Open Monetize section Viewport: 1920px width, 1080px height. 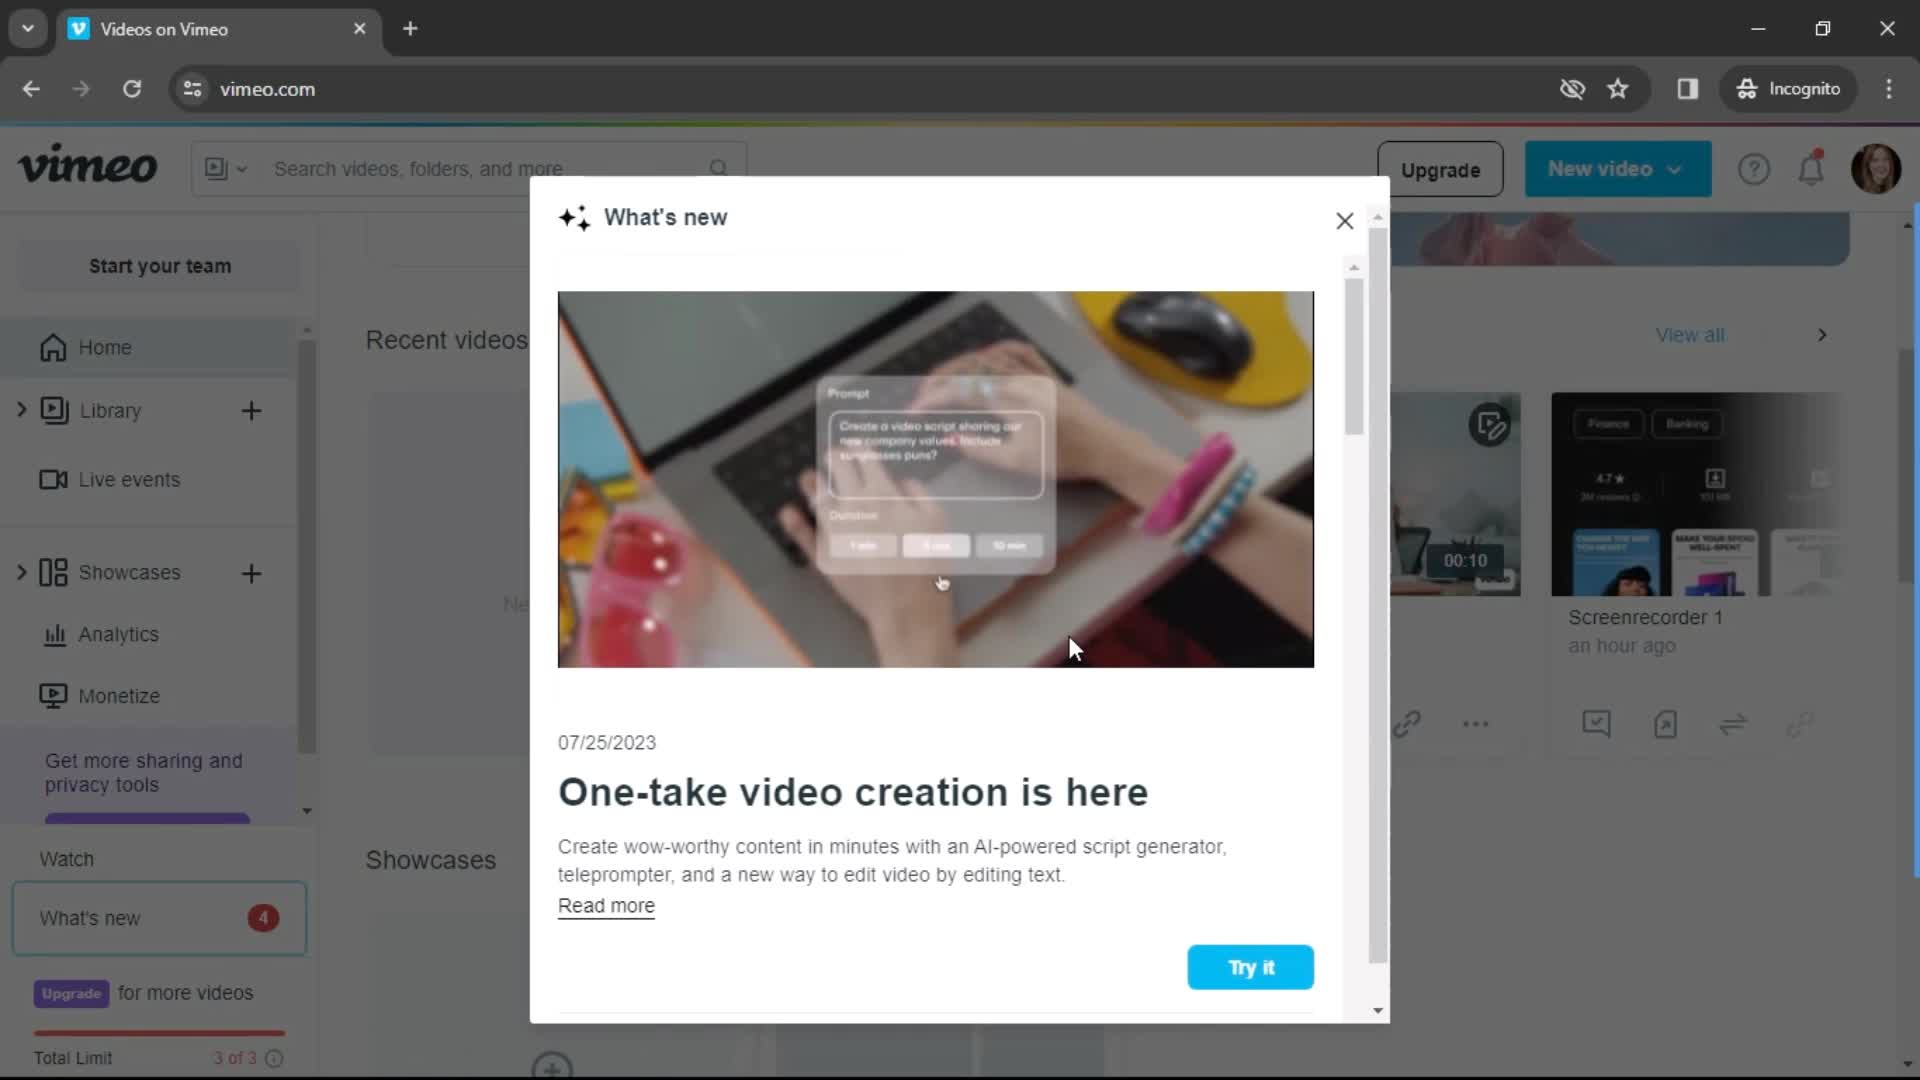119,695
